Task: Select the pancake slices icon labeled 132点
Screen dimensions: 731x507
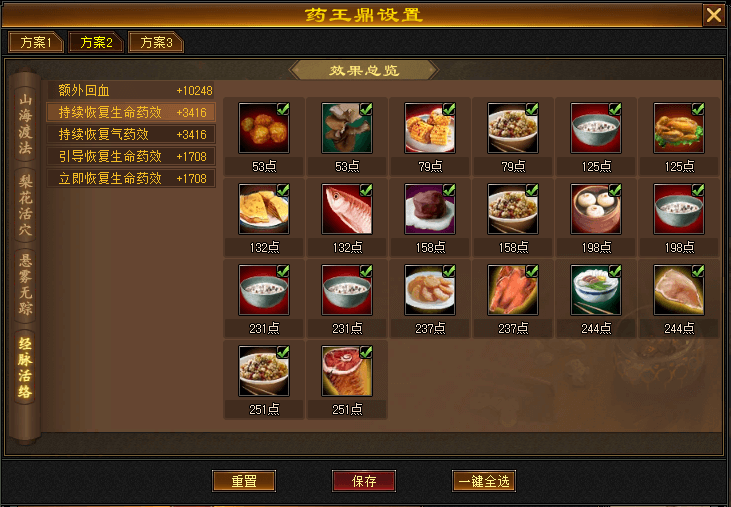Action: click(264, 209)
